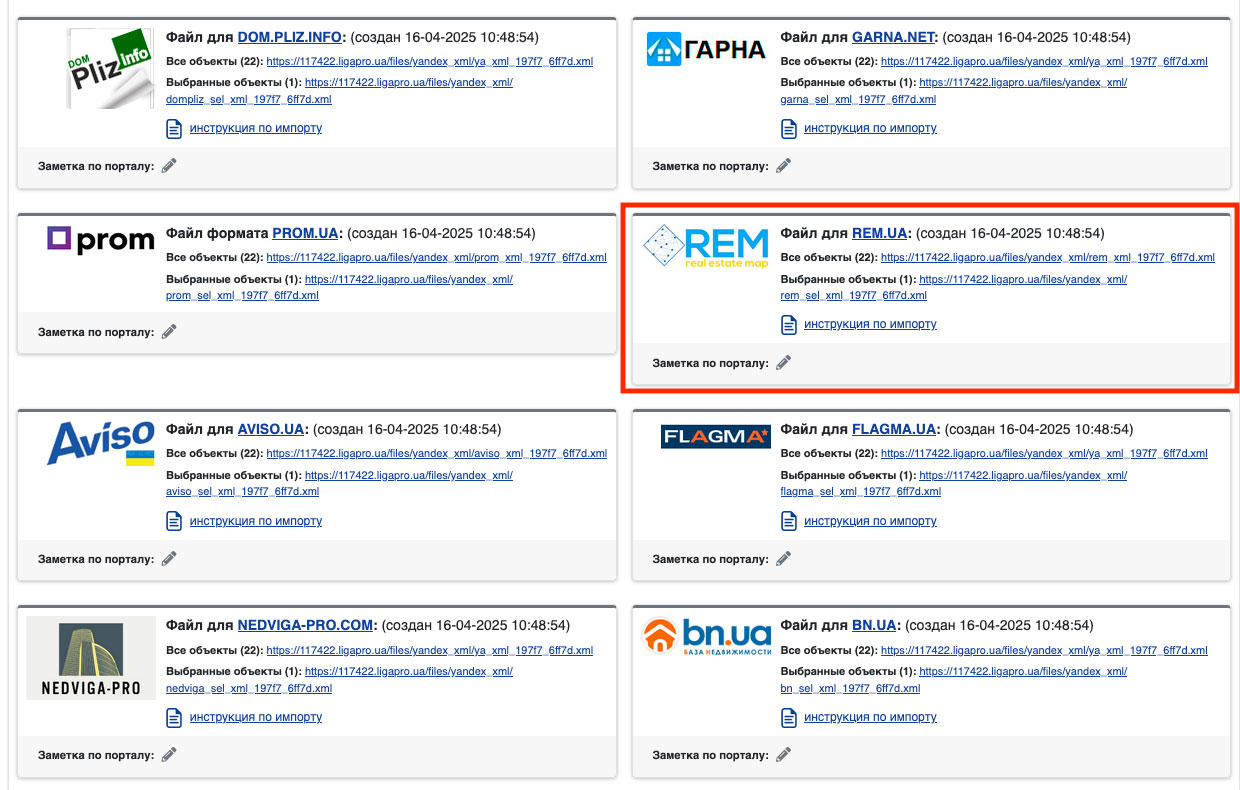
Task: Edit the portal note pencil for BN.UA
Action: point(784,755)
